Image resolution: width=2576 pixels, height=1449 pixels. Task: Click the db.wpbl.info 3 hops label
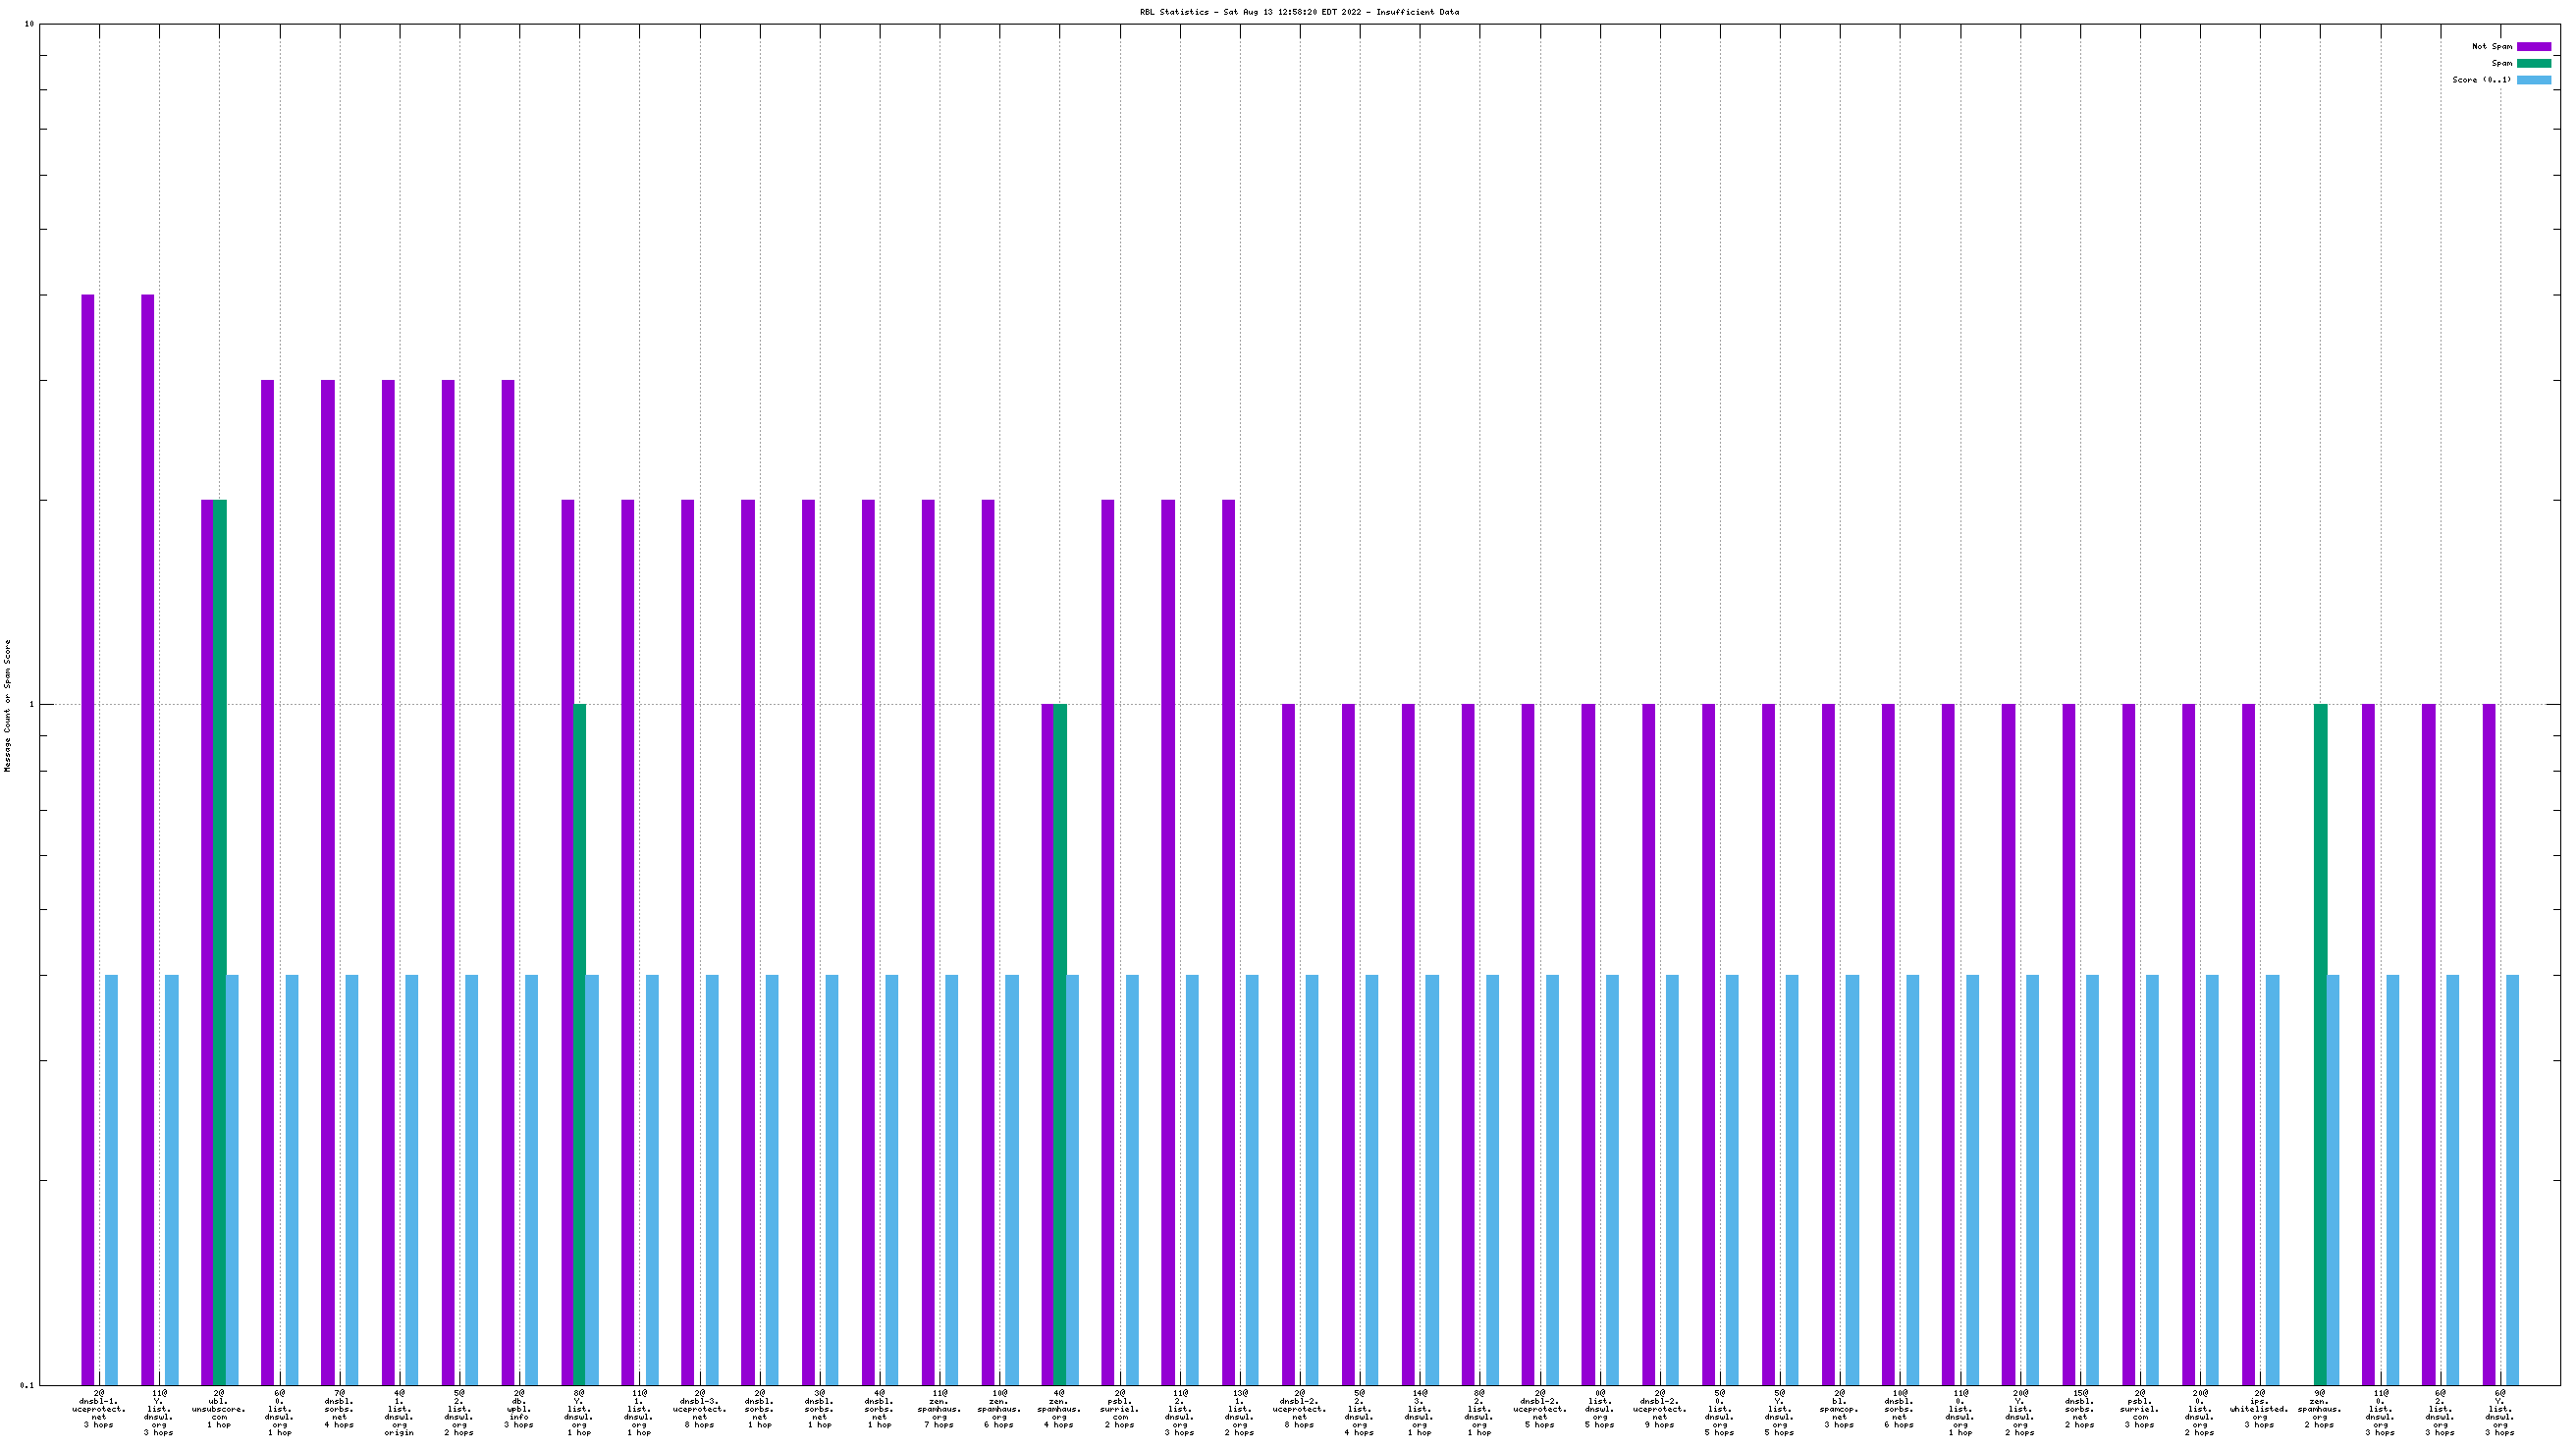519,1408
